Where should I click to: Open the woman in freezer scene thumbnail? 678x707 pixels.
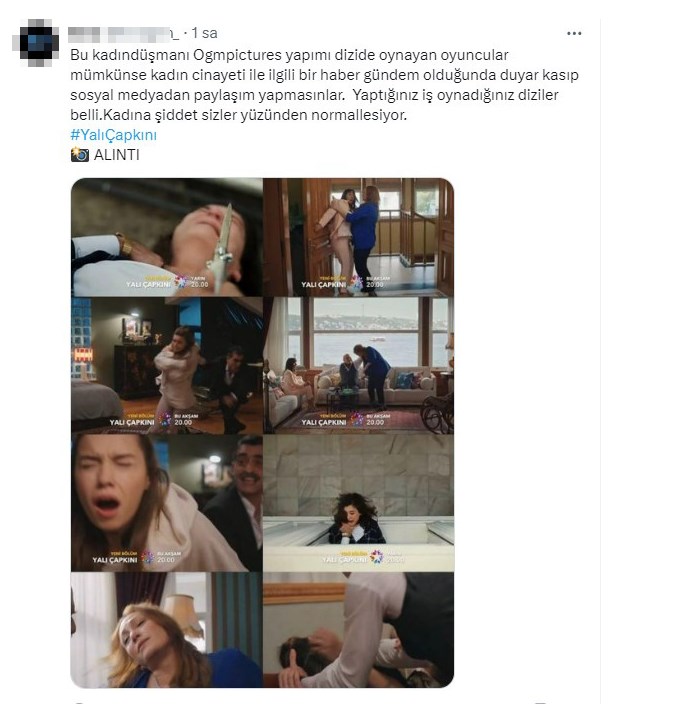coord(359,503)
